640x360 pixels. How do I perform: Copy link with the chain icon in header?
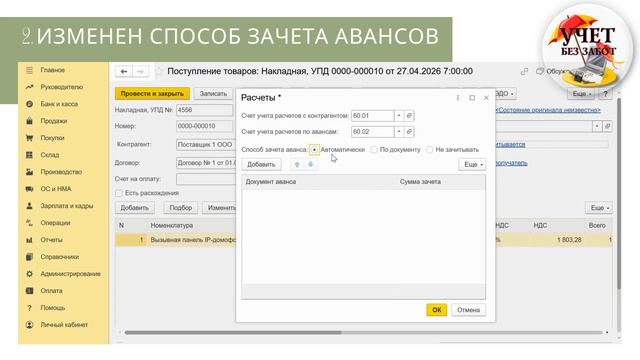524,72
